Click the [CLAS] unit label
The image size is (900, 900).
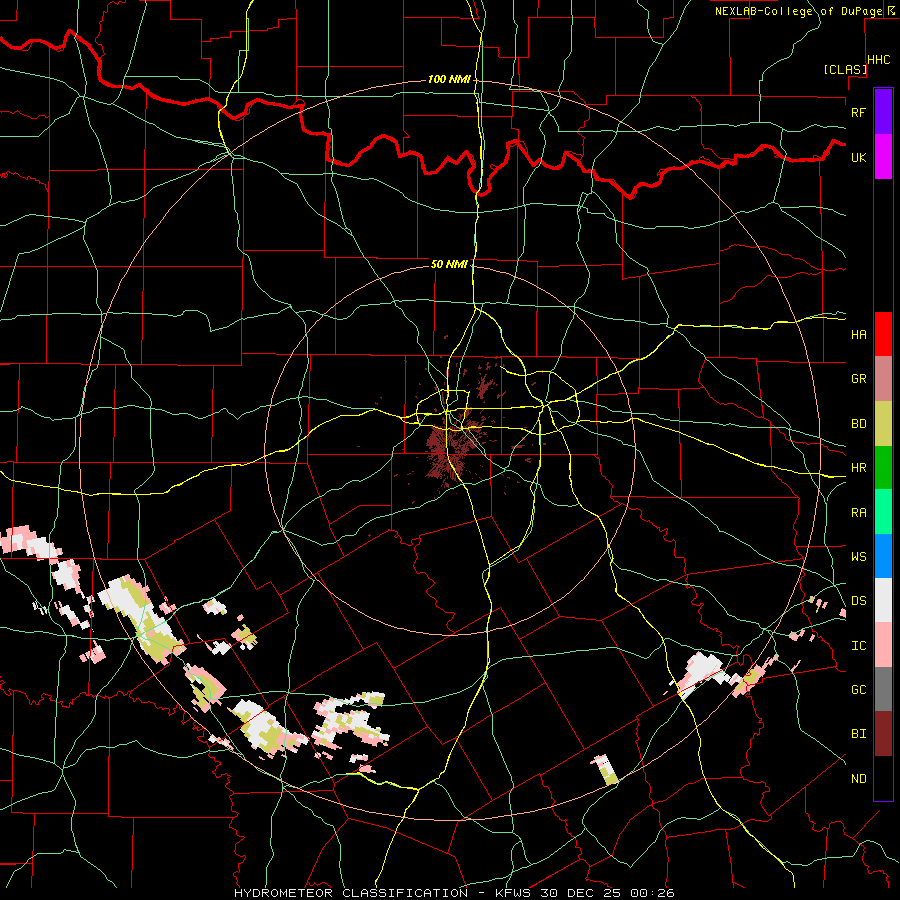845,69
